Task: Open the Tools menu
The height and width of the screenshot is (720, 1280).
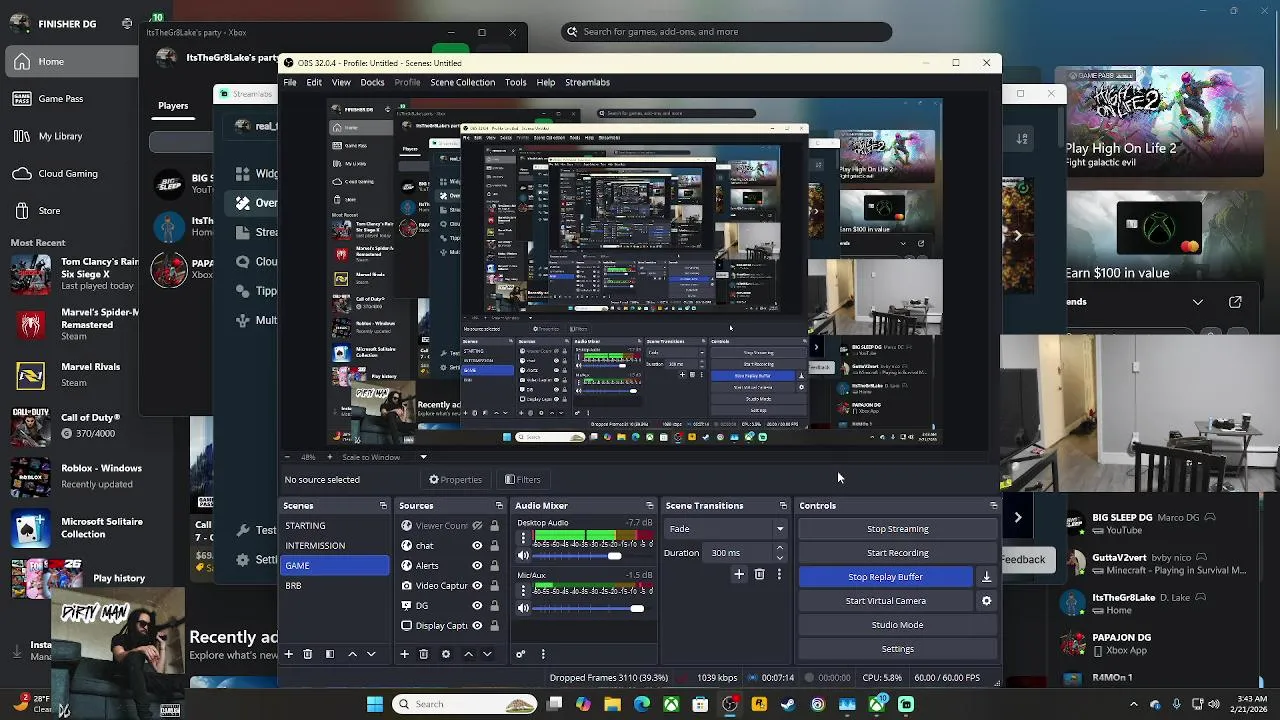Action: [516, 83]
